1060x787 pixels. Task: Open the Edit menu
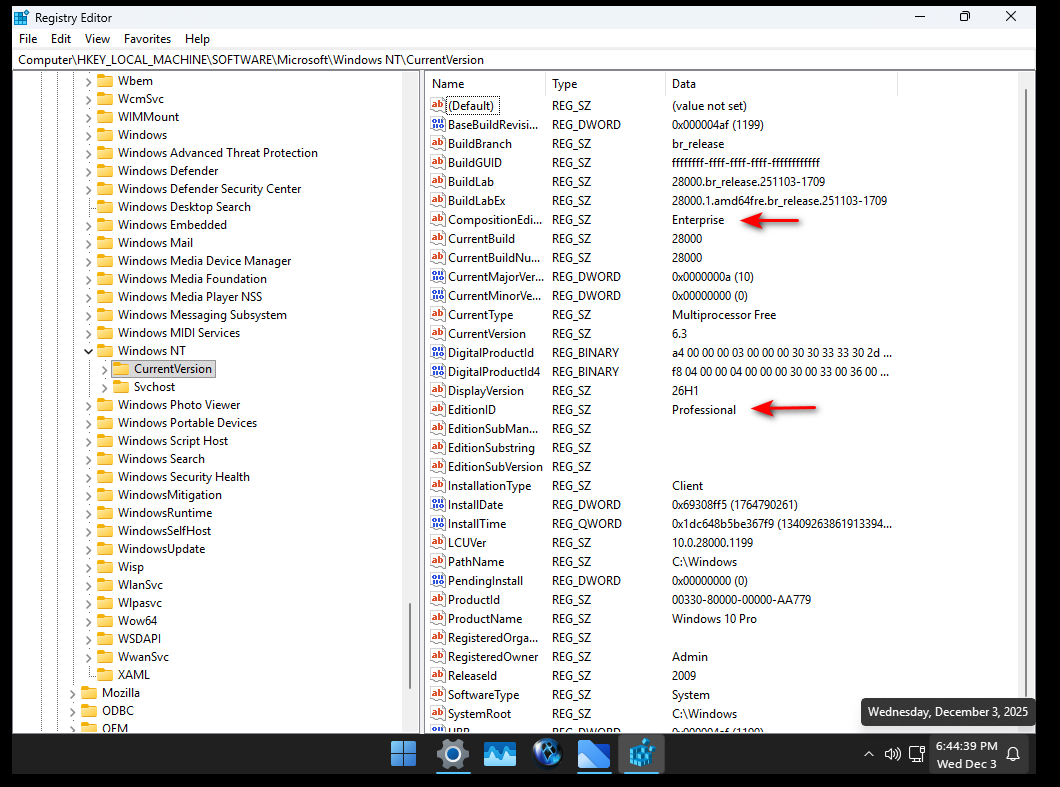[61, 39]
